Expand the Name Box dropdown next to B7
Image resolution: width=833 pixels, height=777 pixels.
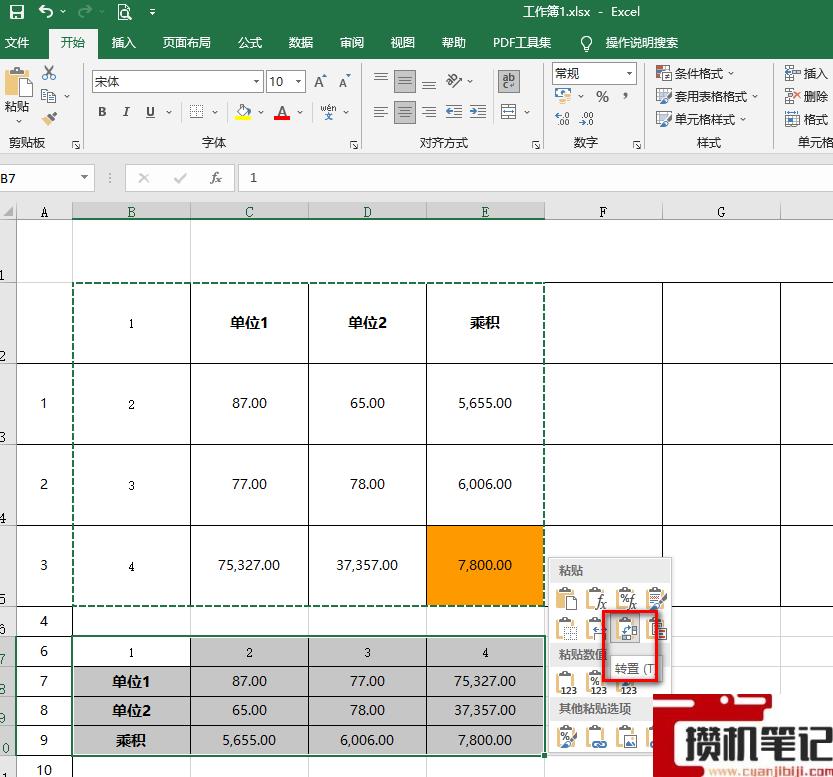[x=84, y=177]
